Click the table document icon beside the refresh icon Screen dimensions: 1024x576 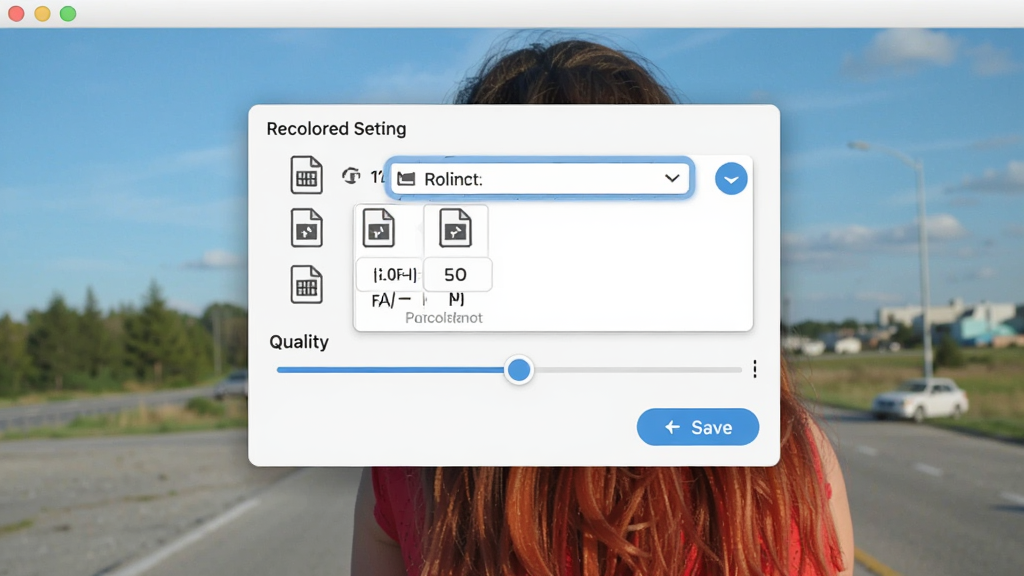pos(306,175)
